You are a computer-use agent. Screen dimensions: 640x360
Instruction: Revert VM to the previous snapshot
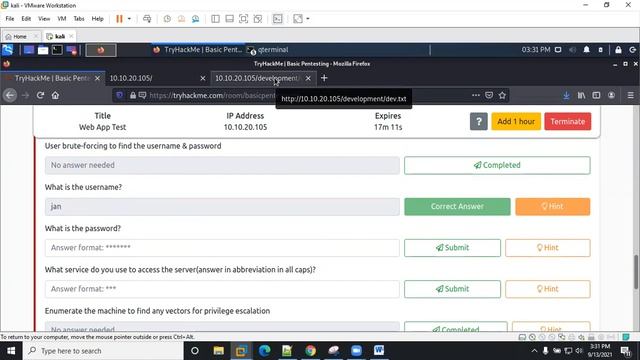pyautogui.click(x=181, y=19)
